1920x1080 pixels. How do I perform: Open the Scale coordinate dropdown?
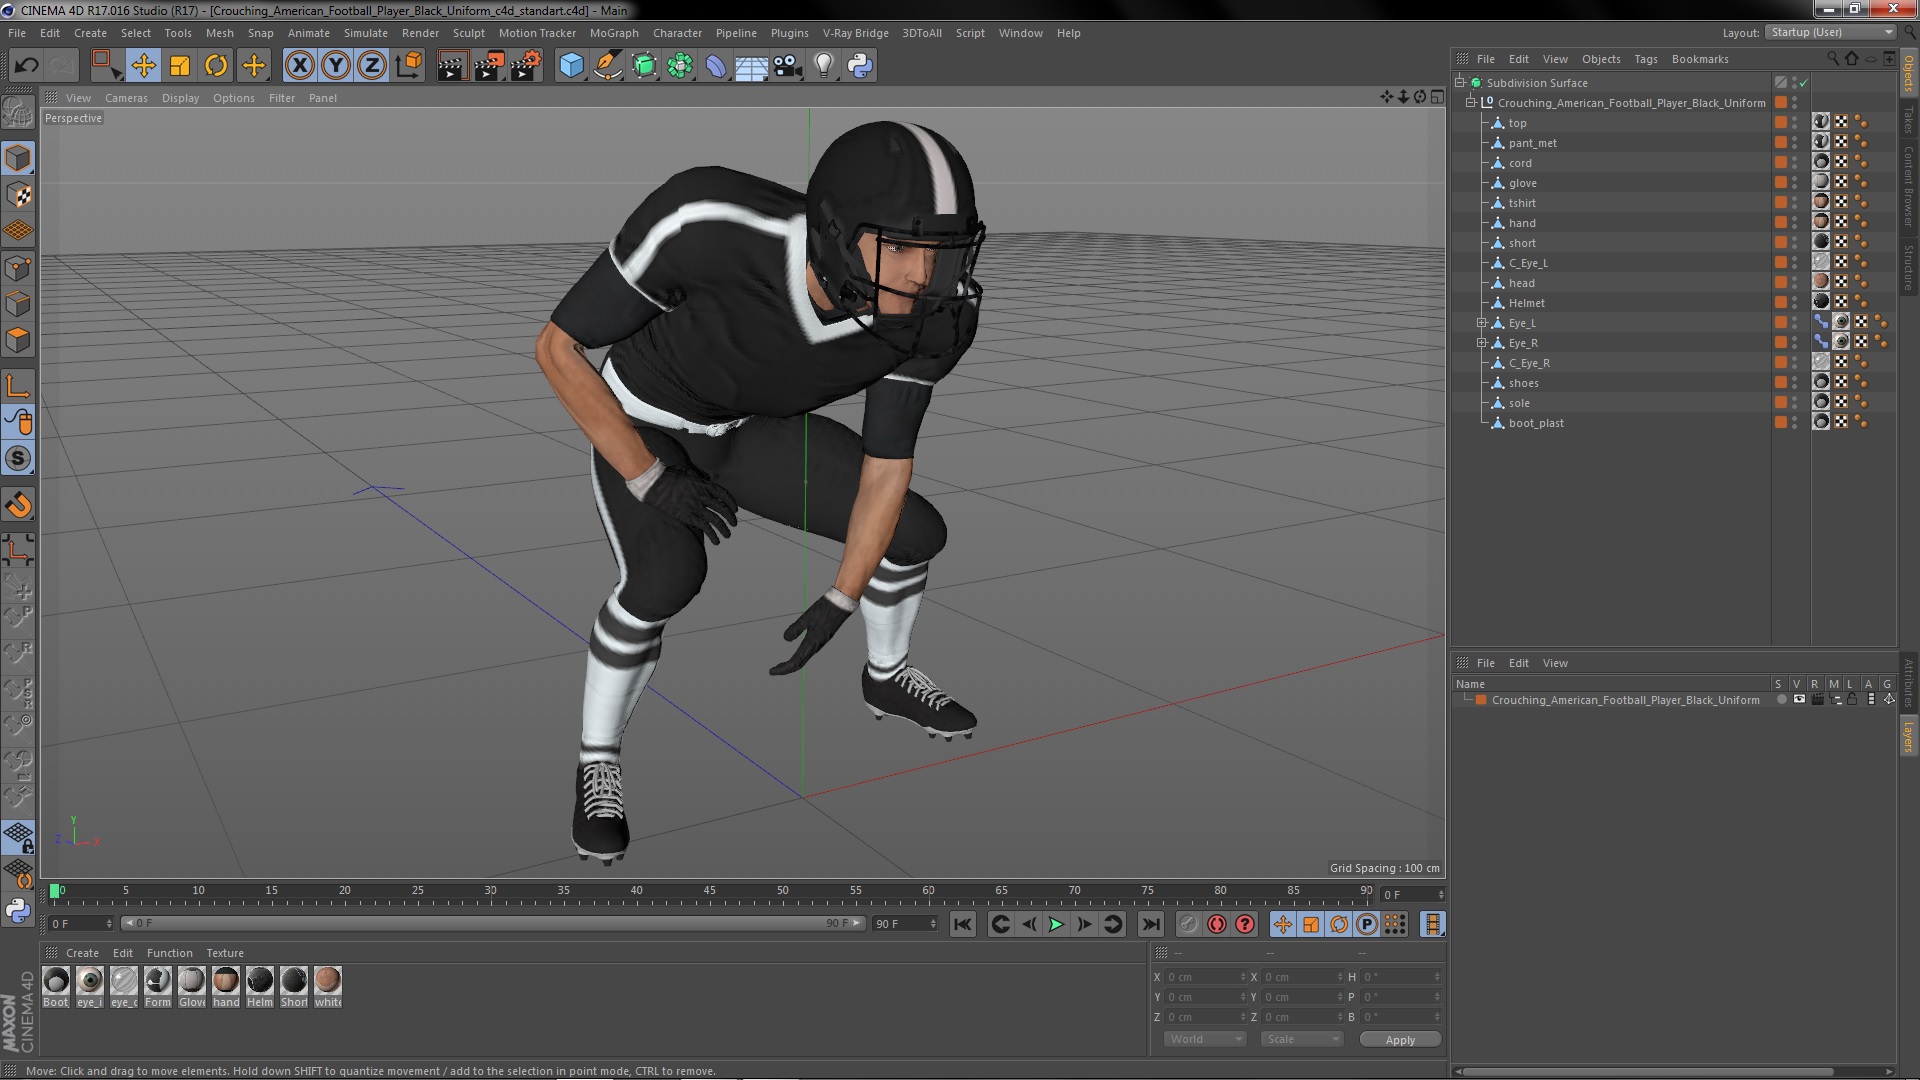coord(1301,1039)
